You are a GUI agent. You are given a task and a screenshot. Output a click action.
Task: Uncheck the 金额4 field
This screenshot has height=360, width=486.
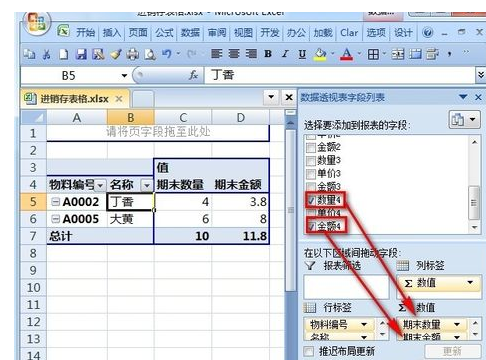[311, 226]
